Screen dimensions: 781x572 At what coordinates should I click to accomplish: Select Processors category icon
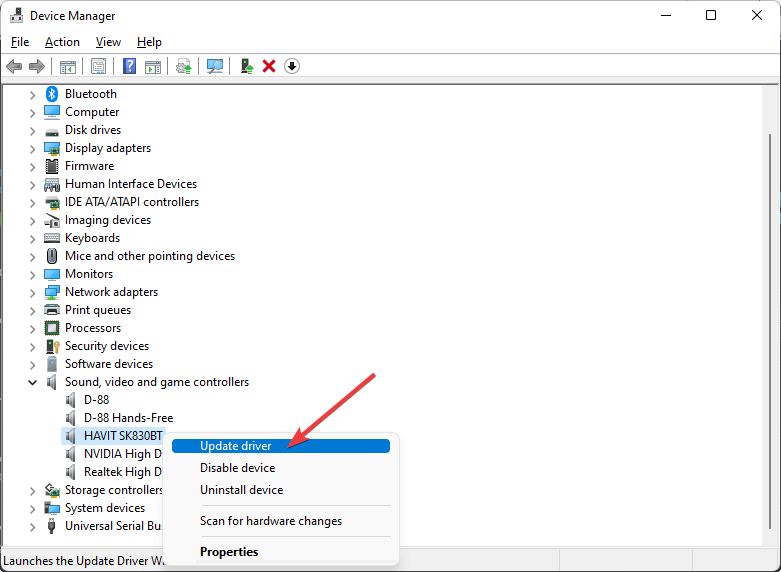click(x=52, y=328)
